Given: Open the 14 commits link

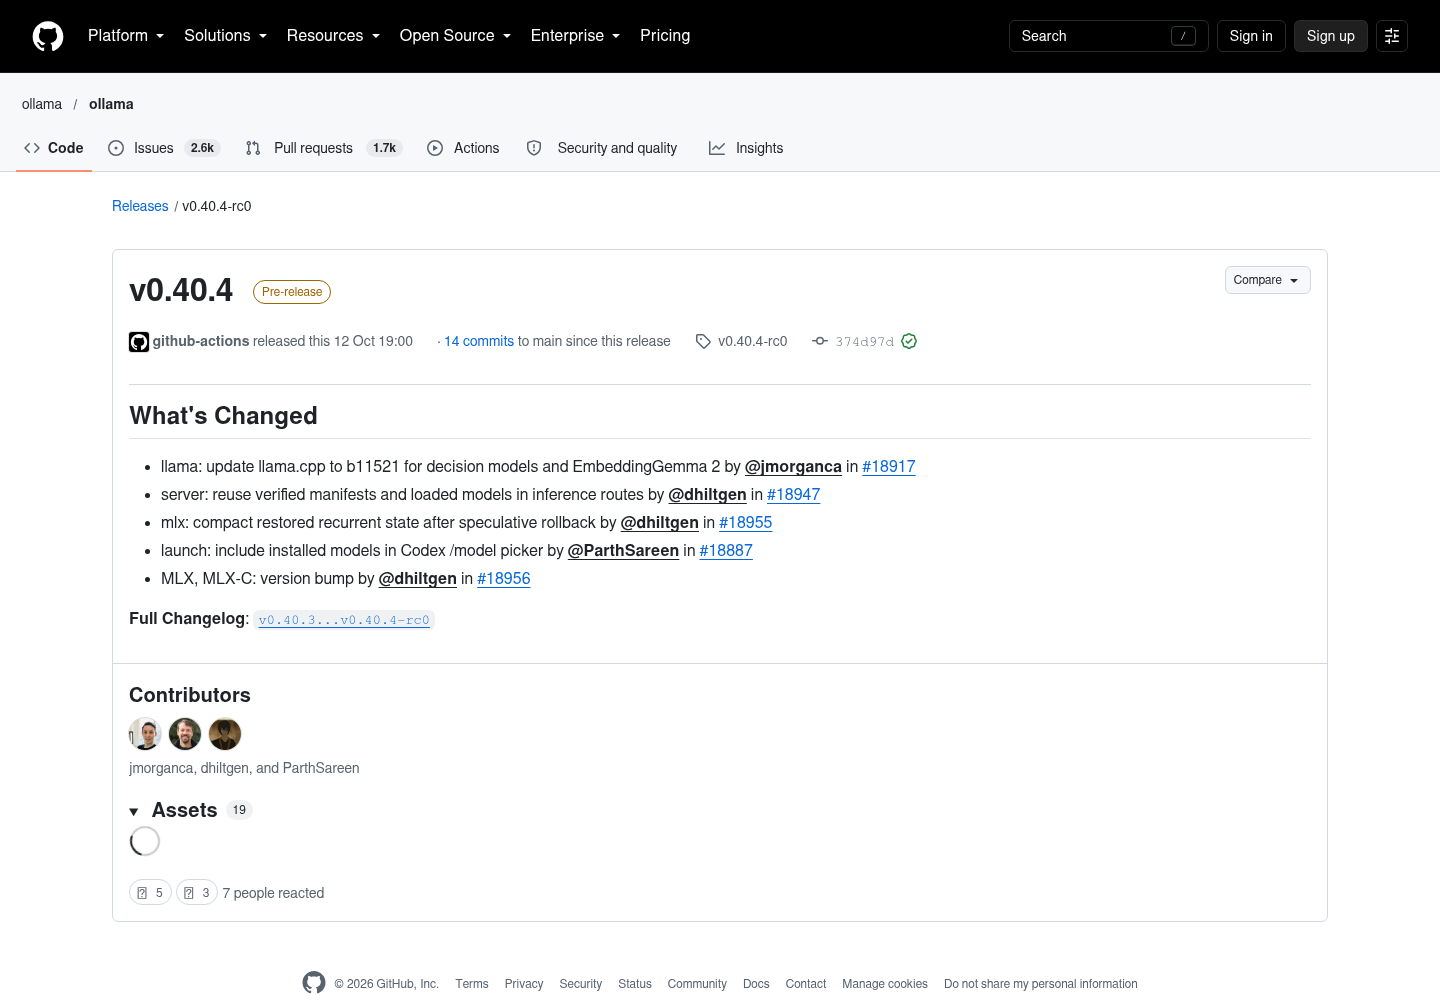Looking at the screenshot, I should pos(479,341).
